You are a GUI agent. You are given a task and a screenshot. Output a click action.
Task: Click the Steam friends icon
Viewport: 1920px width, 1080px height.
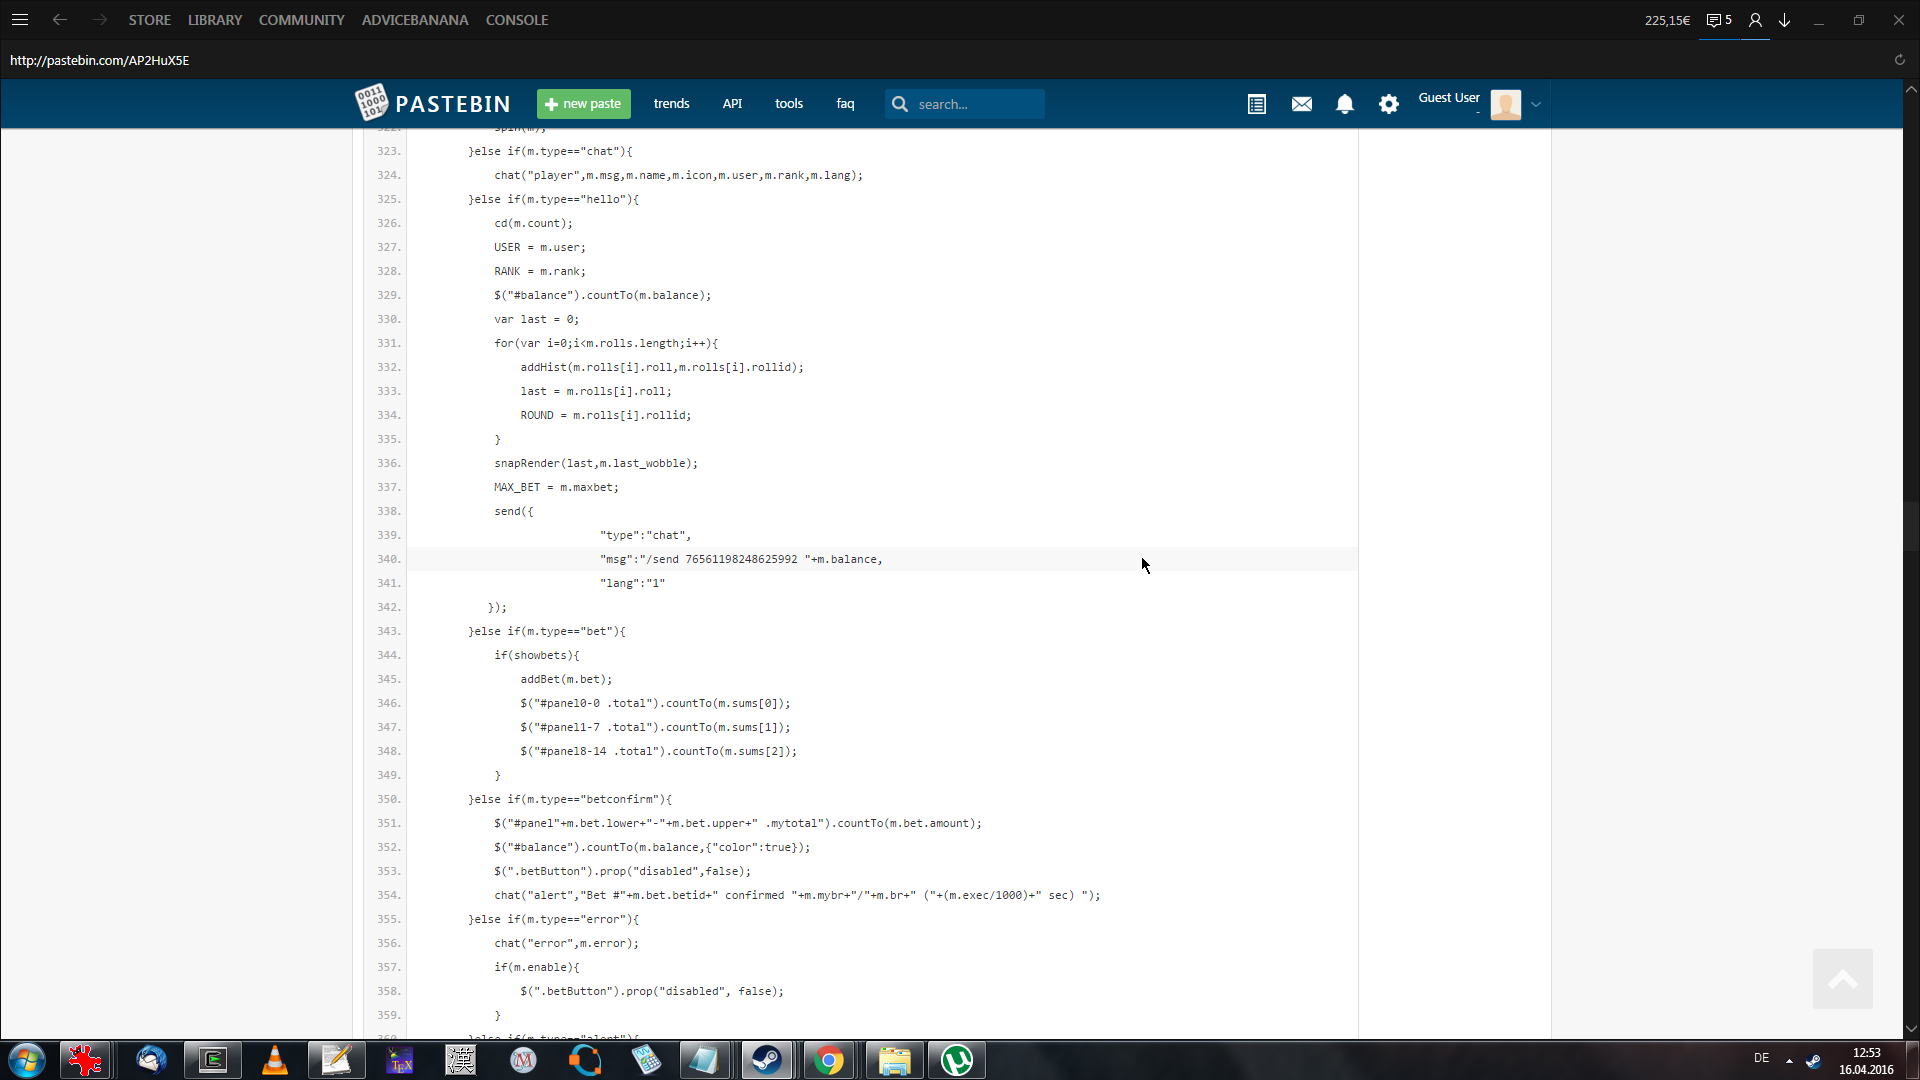1755,20
